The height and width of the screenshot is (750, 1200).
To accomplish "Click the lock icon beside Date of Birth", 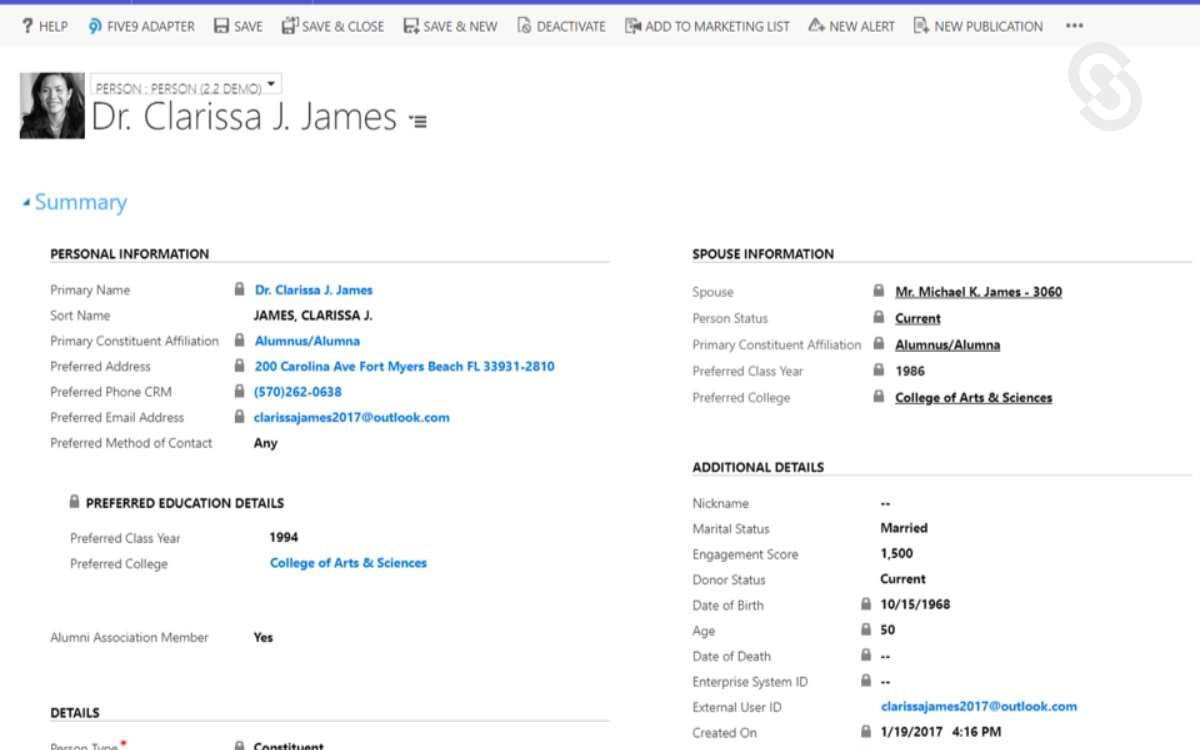I will tap(865, 604).
